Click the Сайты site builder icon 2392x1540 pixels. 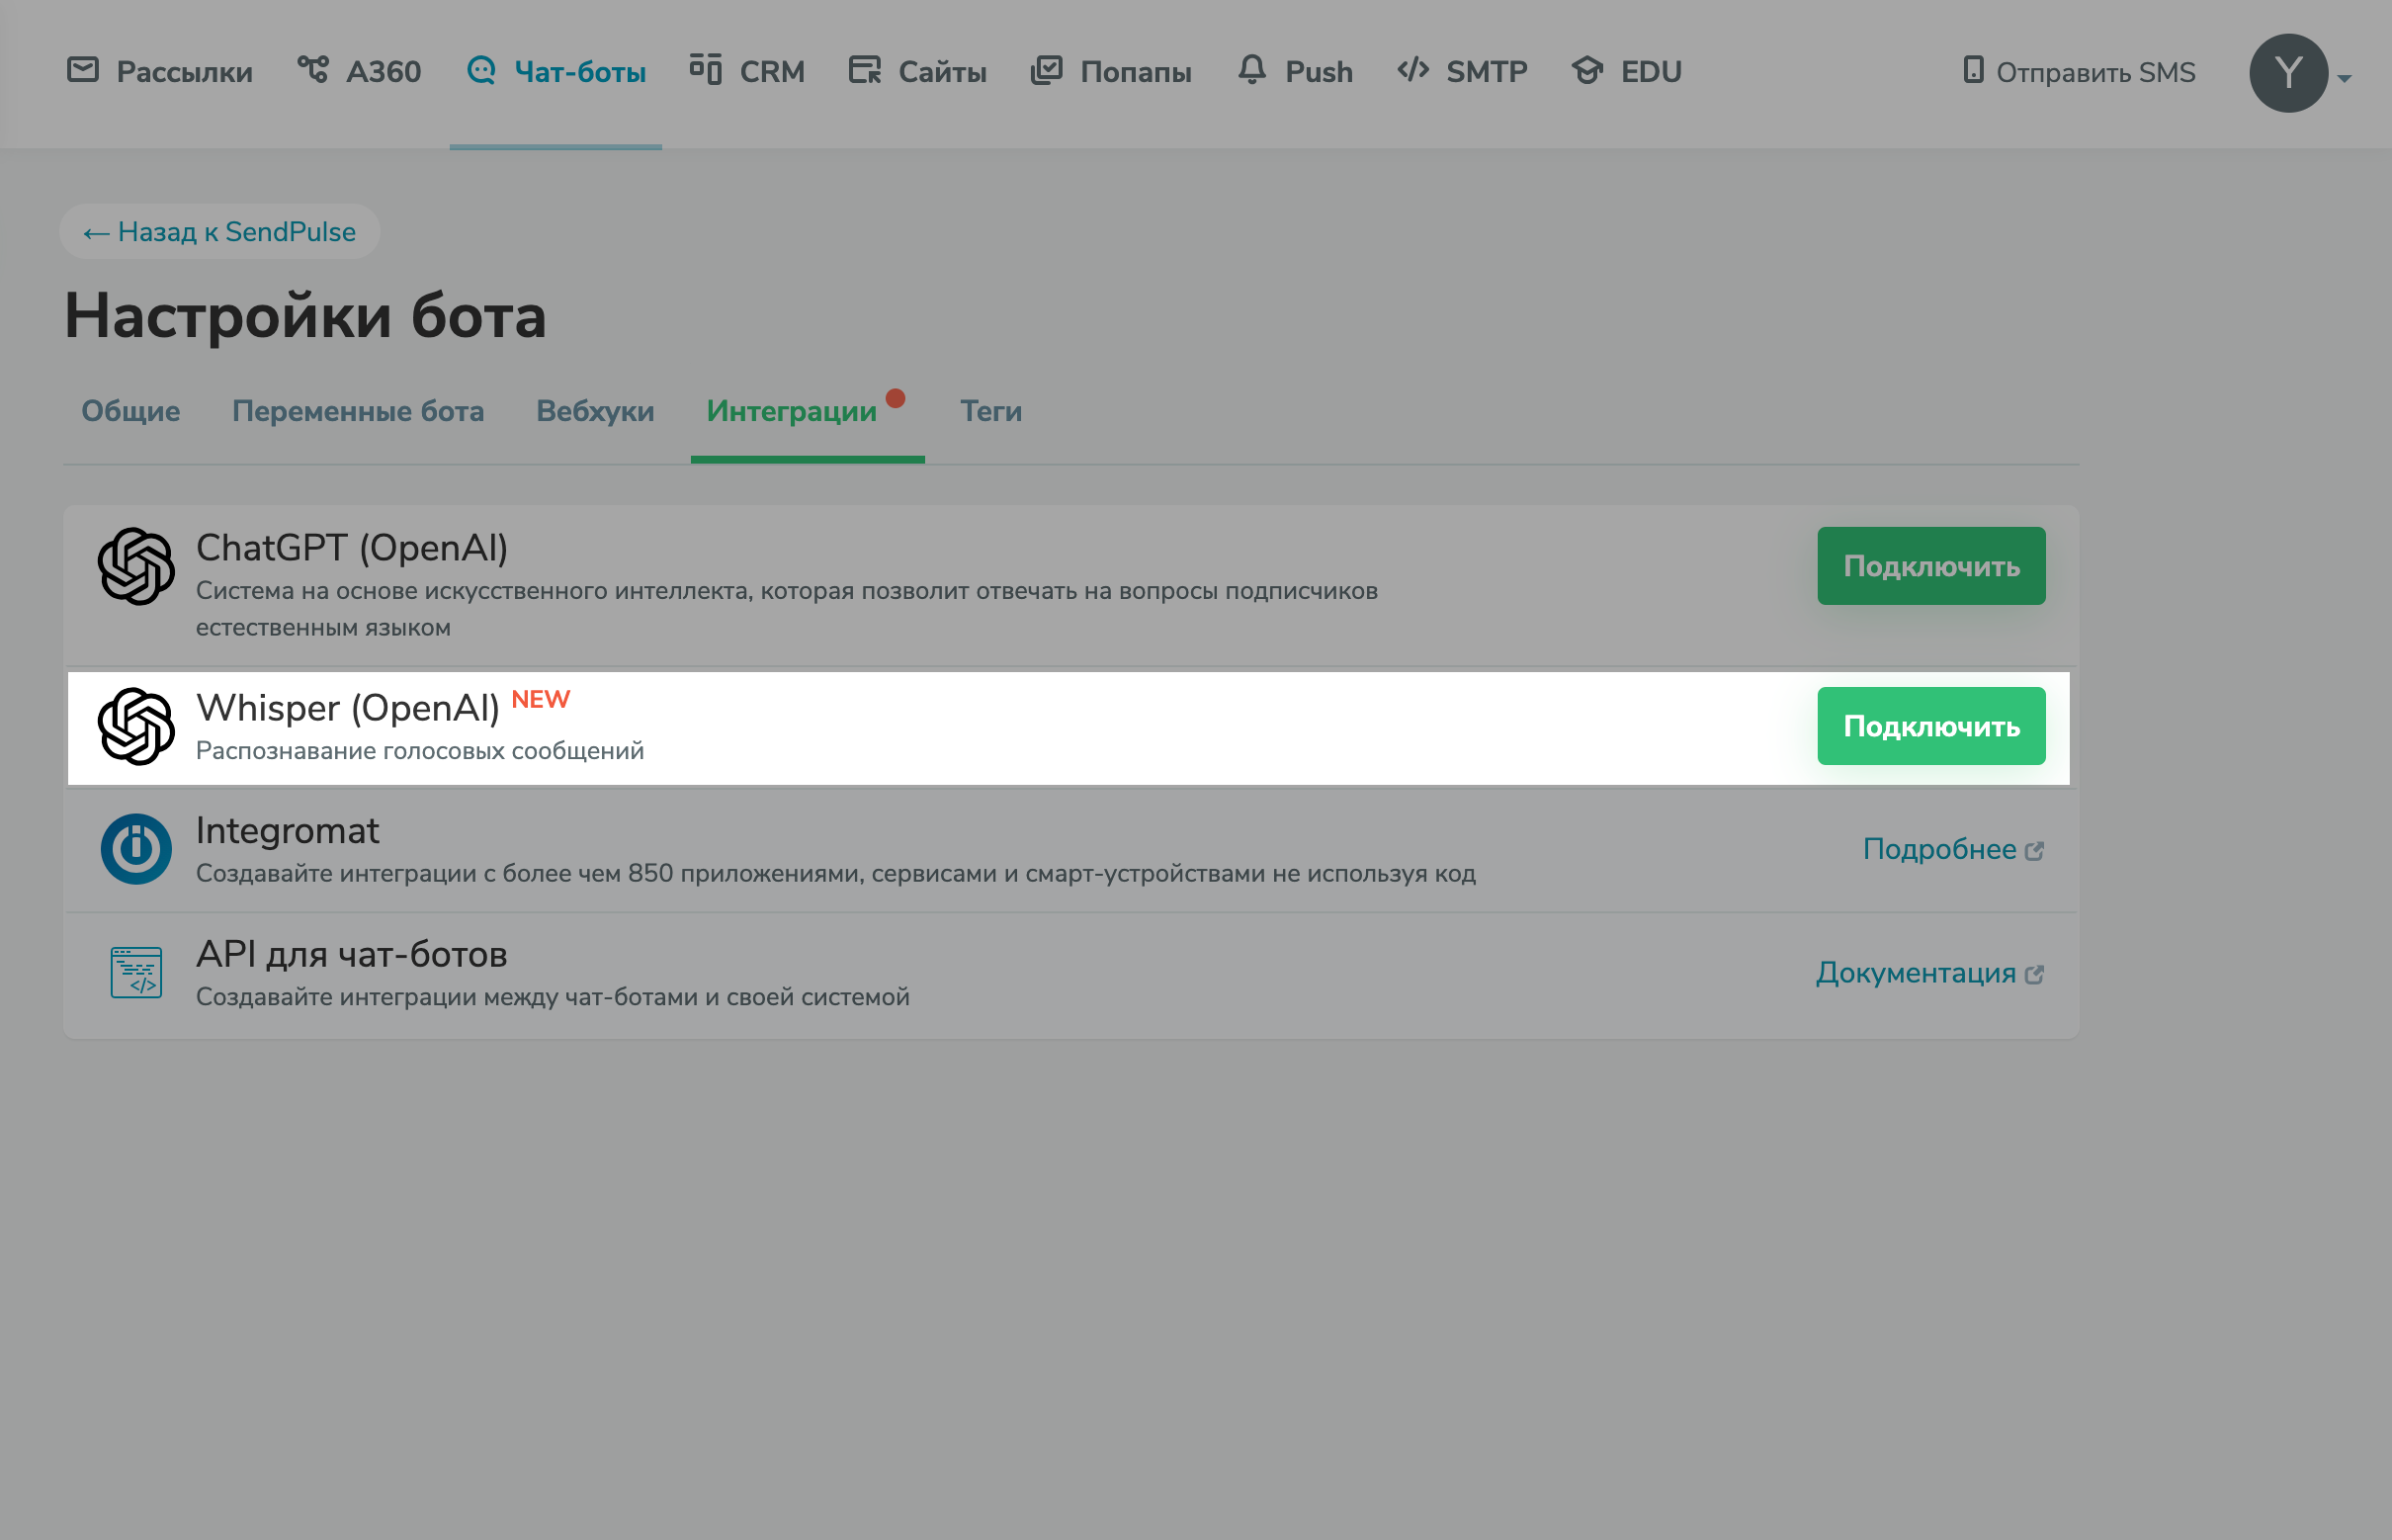[x=865, y=70]
